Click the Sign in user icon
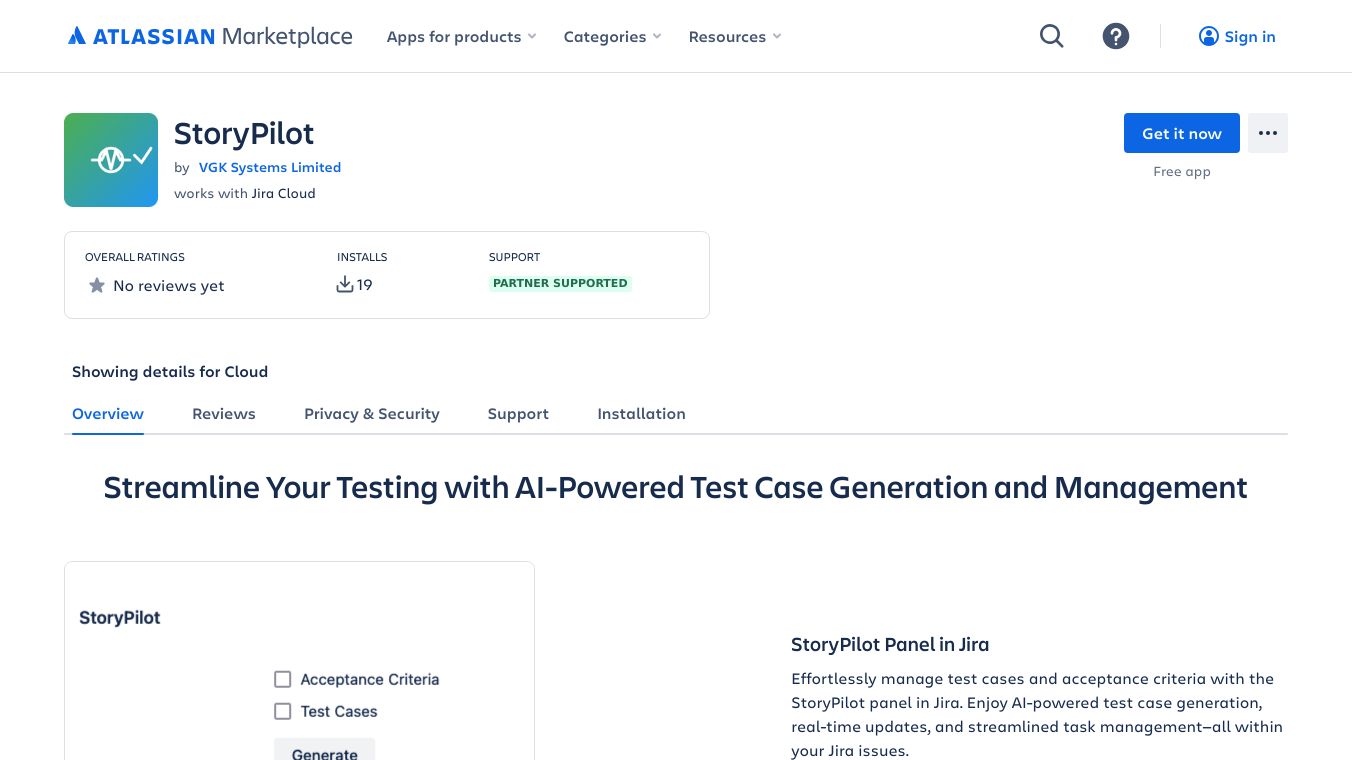This screenshot has height=760, width=1352. coord(1208,37)
